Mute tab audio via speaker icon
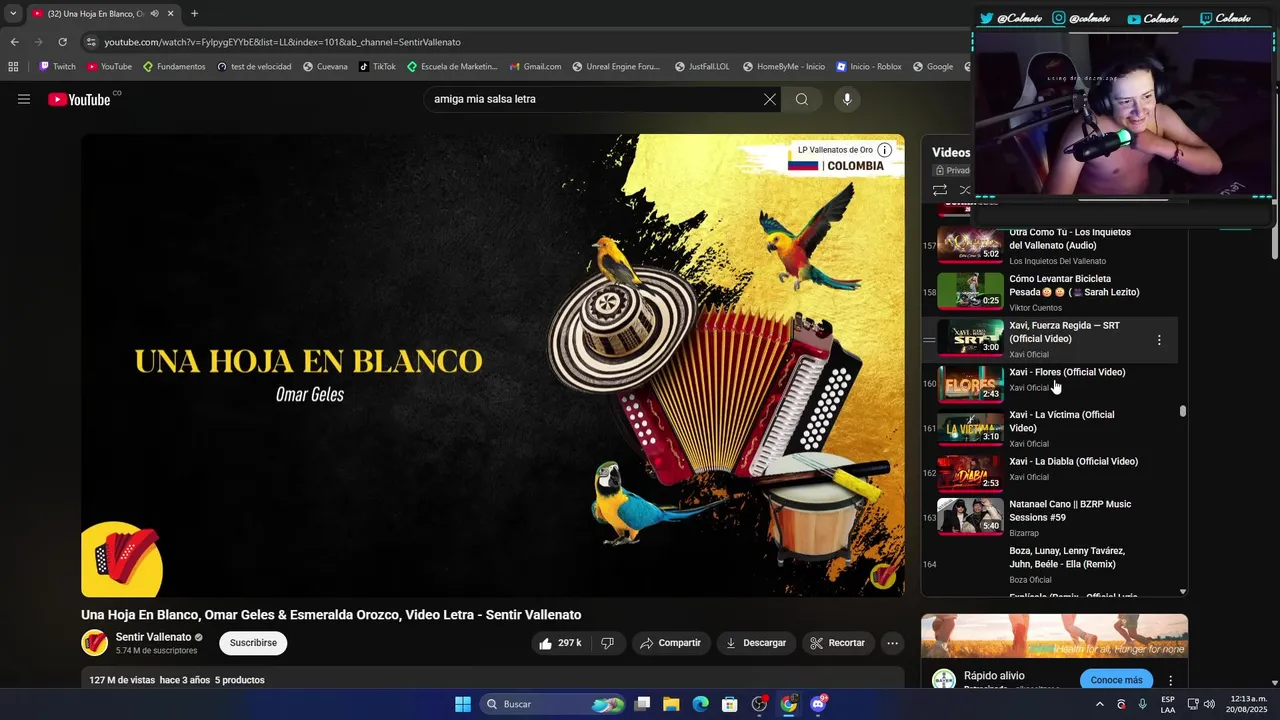 click(x=154, y=14)
